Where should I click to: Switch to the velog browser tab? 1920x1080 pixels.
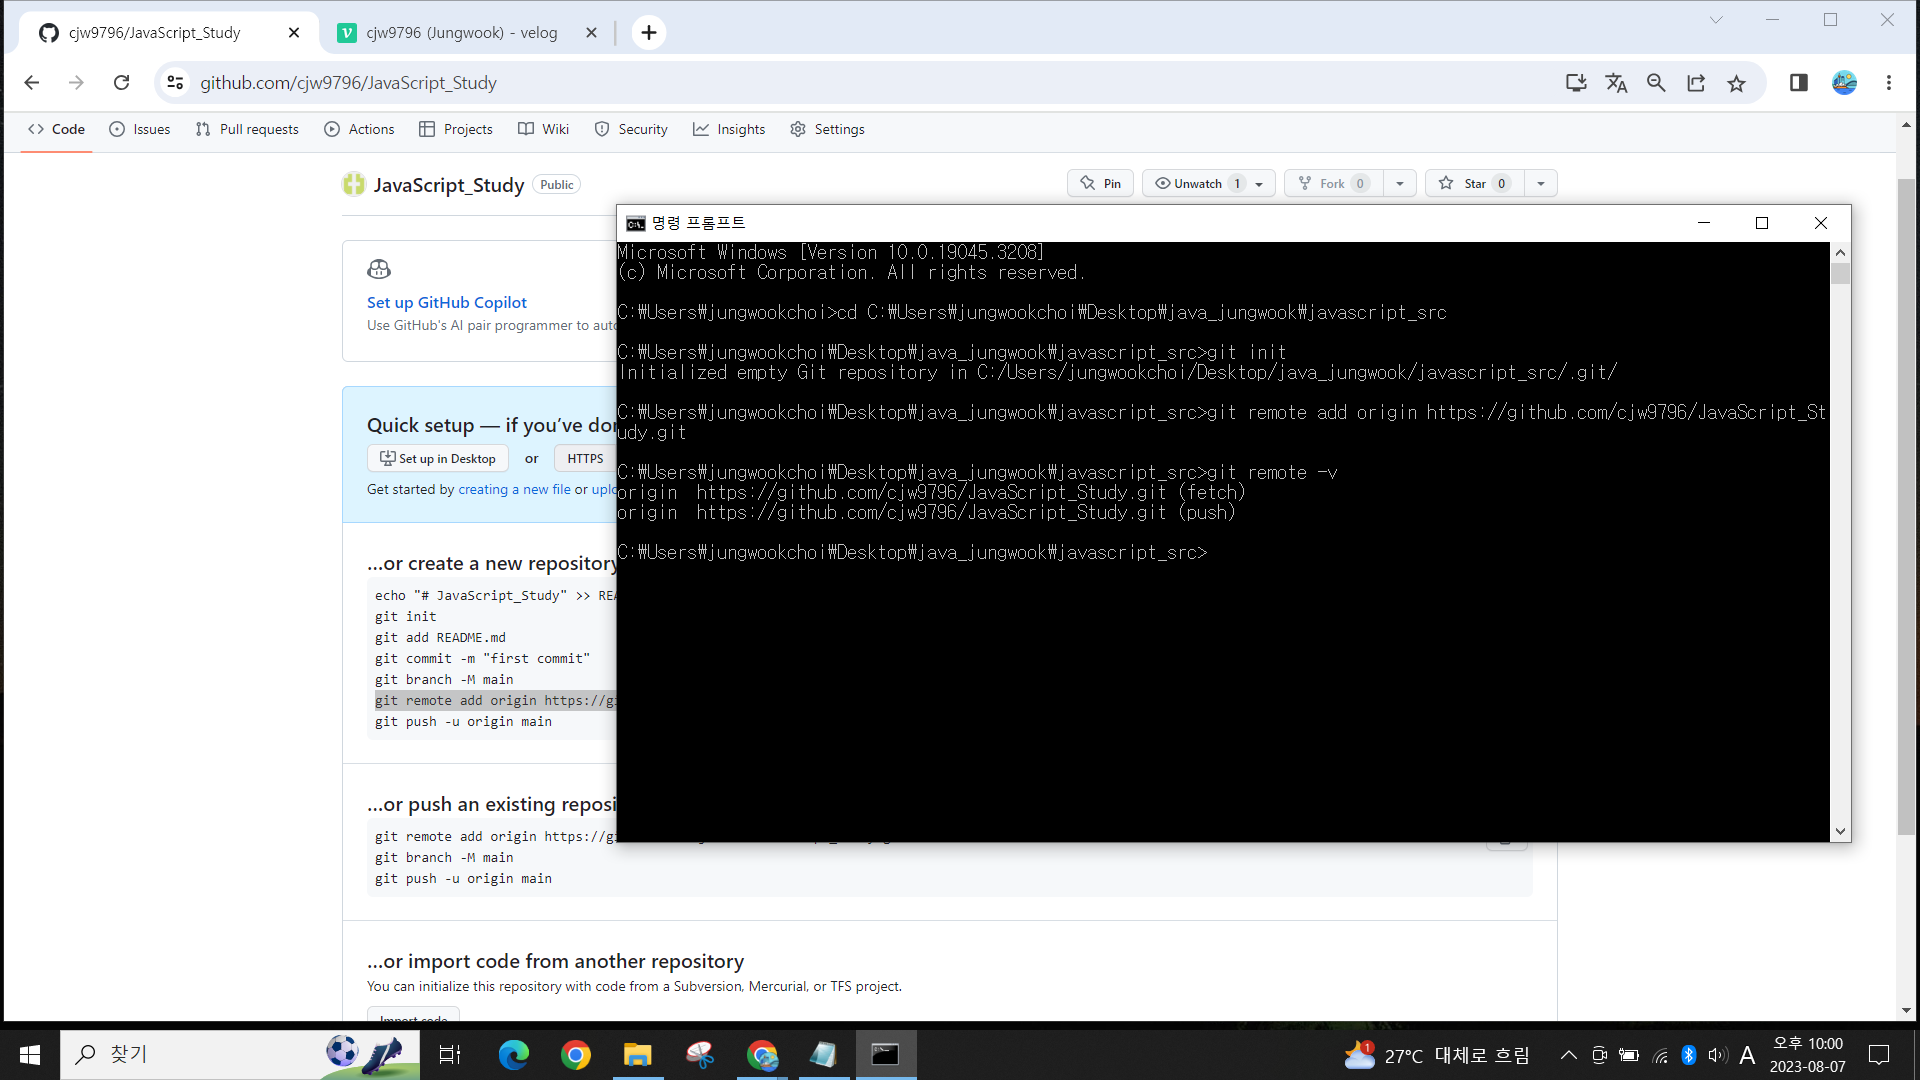pyautogui.click(x=460, y=33)
